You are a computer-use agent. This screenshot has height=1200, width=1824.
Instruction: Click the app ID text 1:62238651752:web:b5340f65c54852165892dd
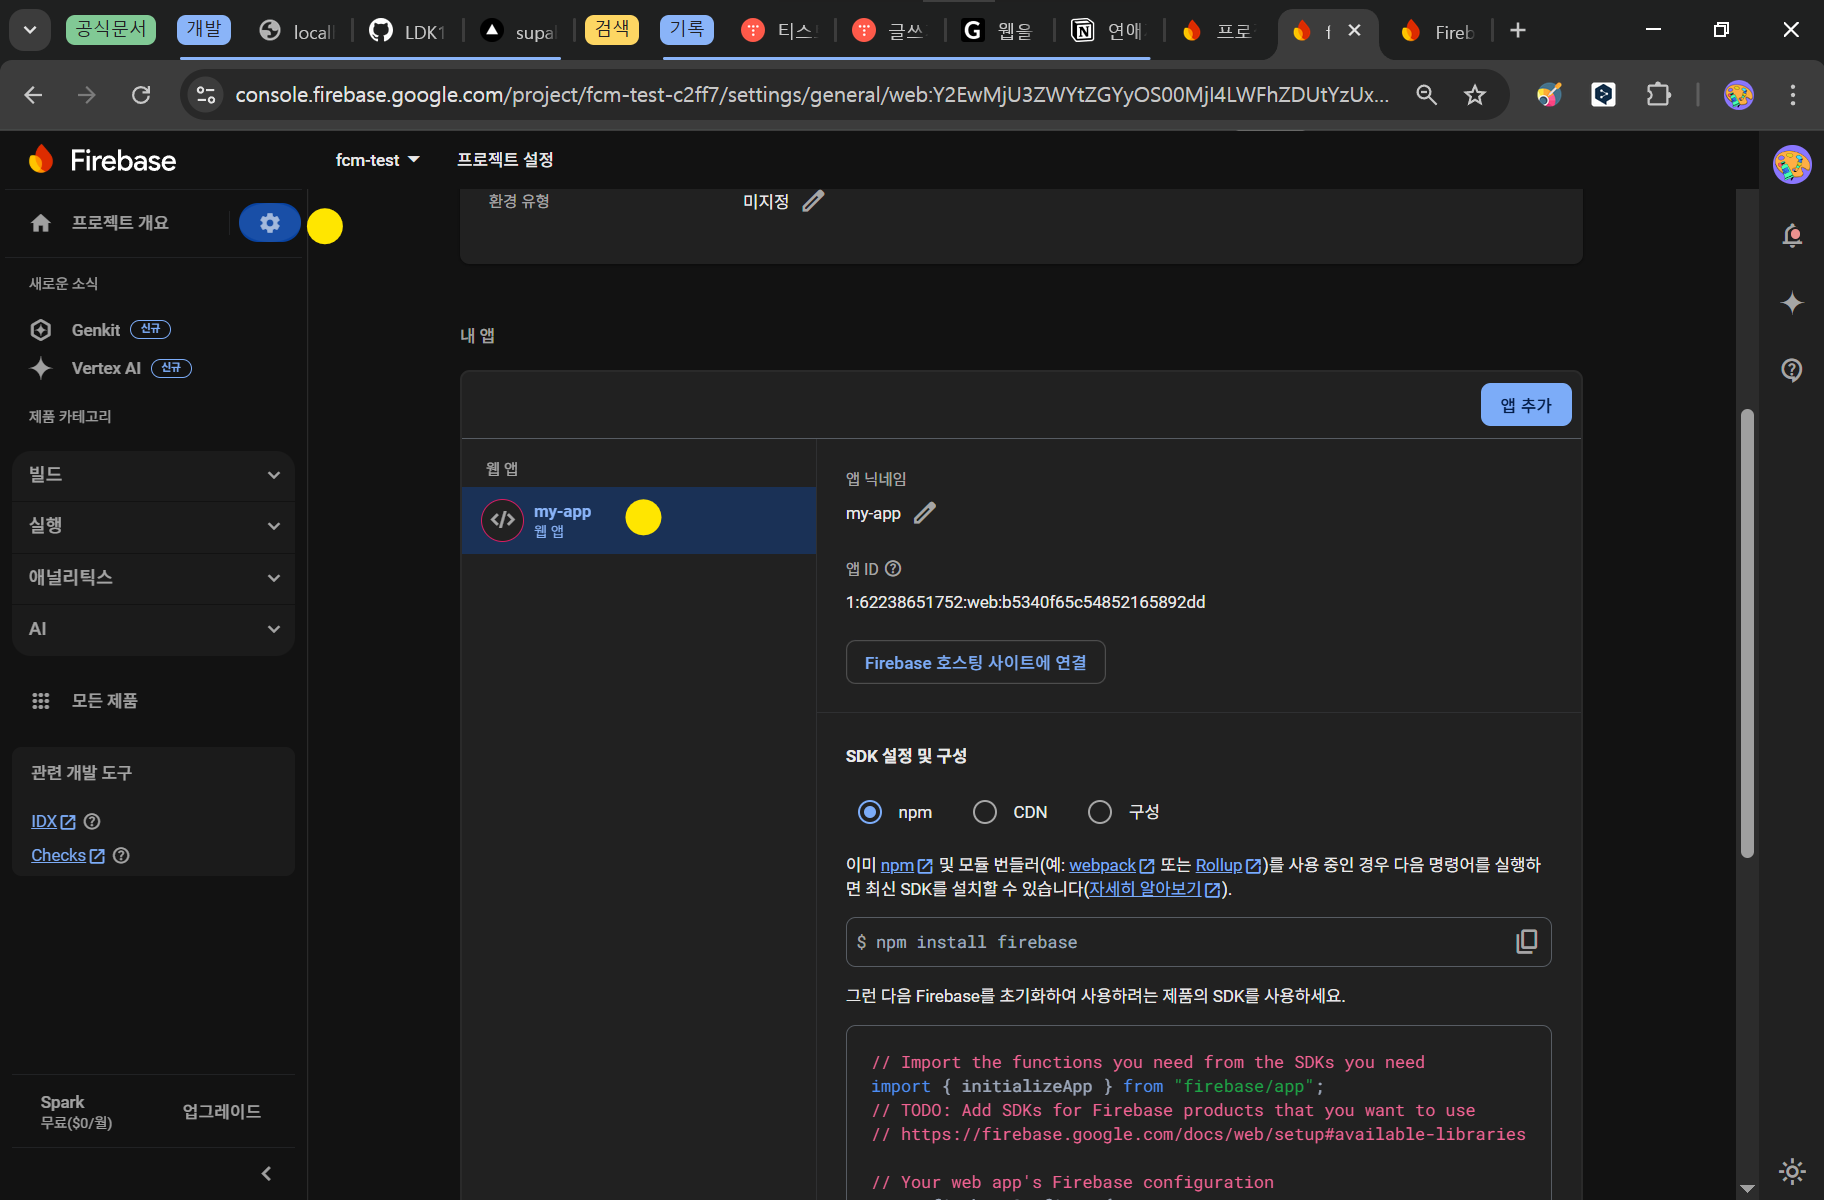pos(1025,602)
